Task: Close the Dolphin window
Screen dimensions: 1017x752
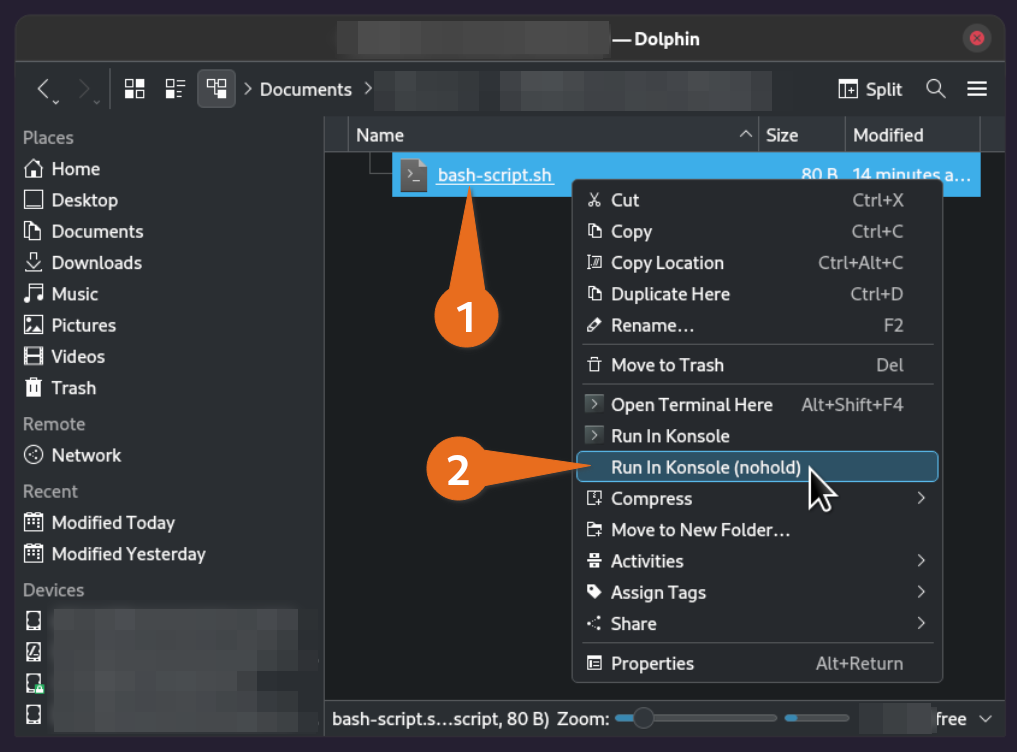Action: pyautogui.click(x=977, y=39)
